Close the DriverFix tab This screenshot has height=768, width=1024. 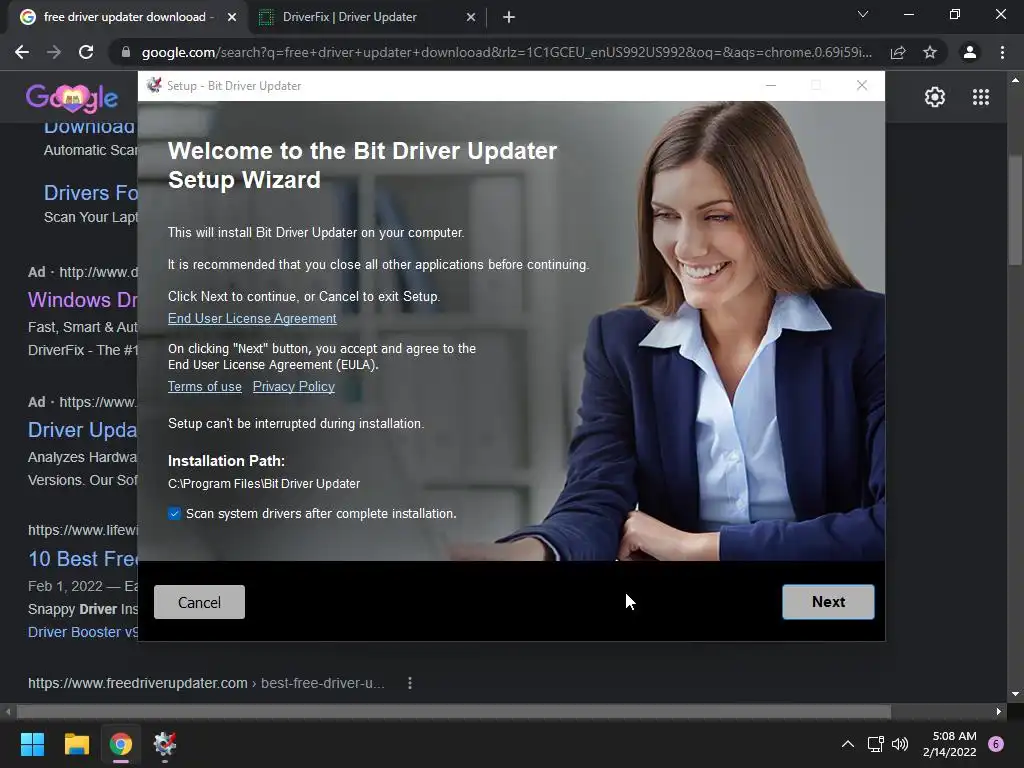pos(471,18)
